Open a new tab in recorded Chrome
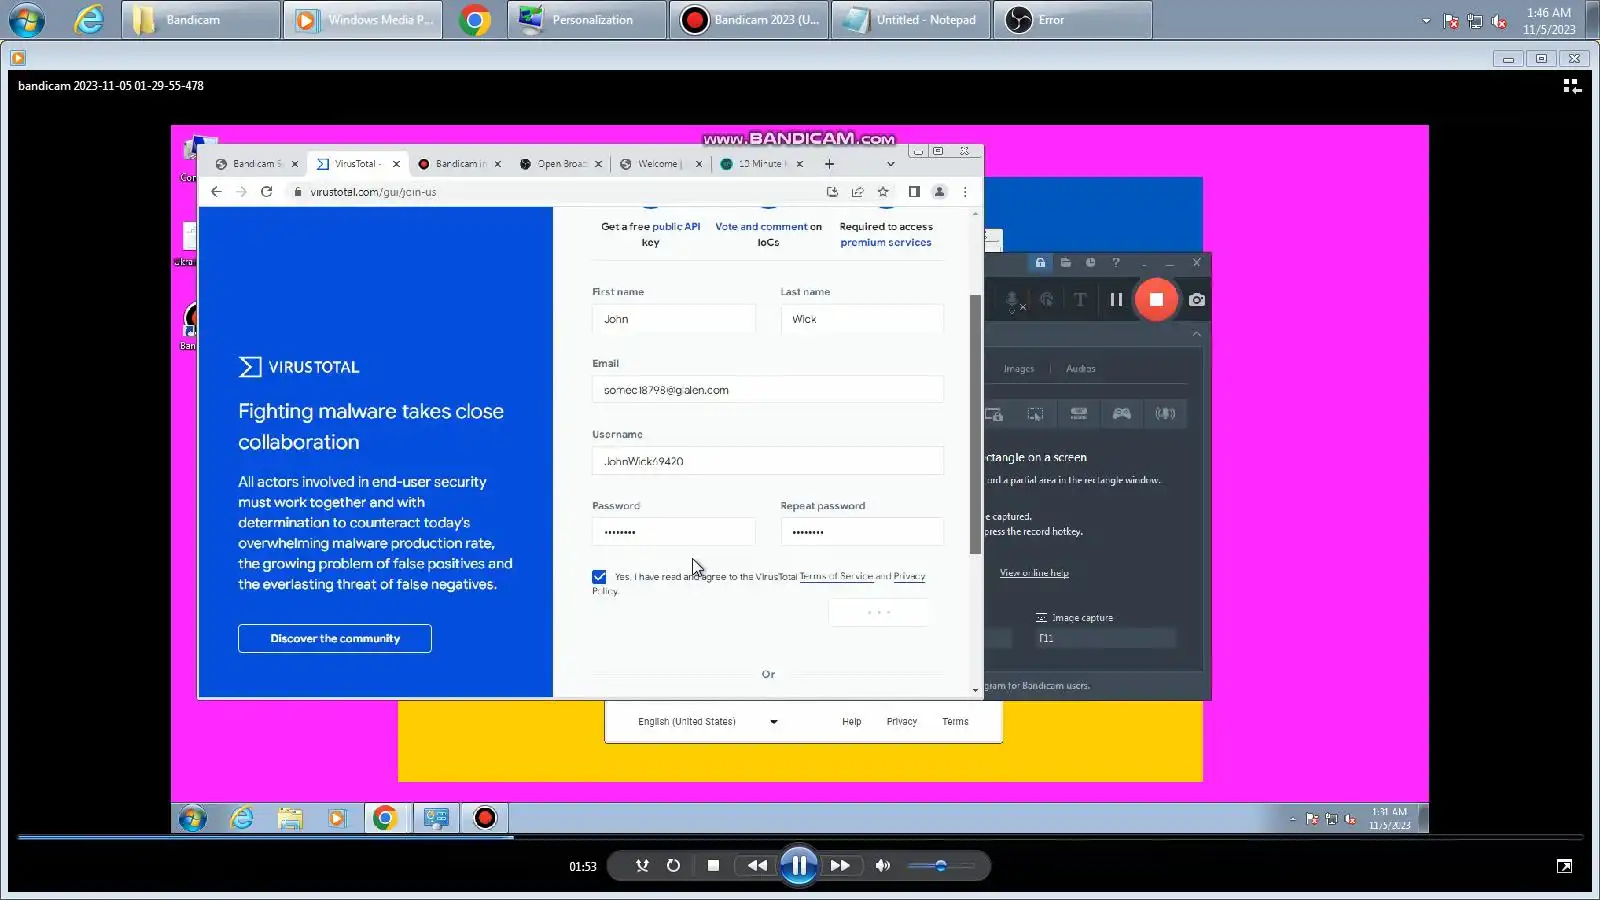Image resolution: width=1600 pixels, height=900 pixels. coord(829,164)
